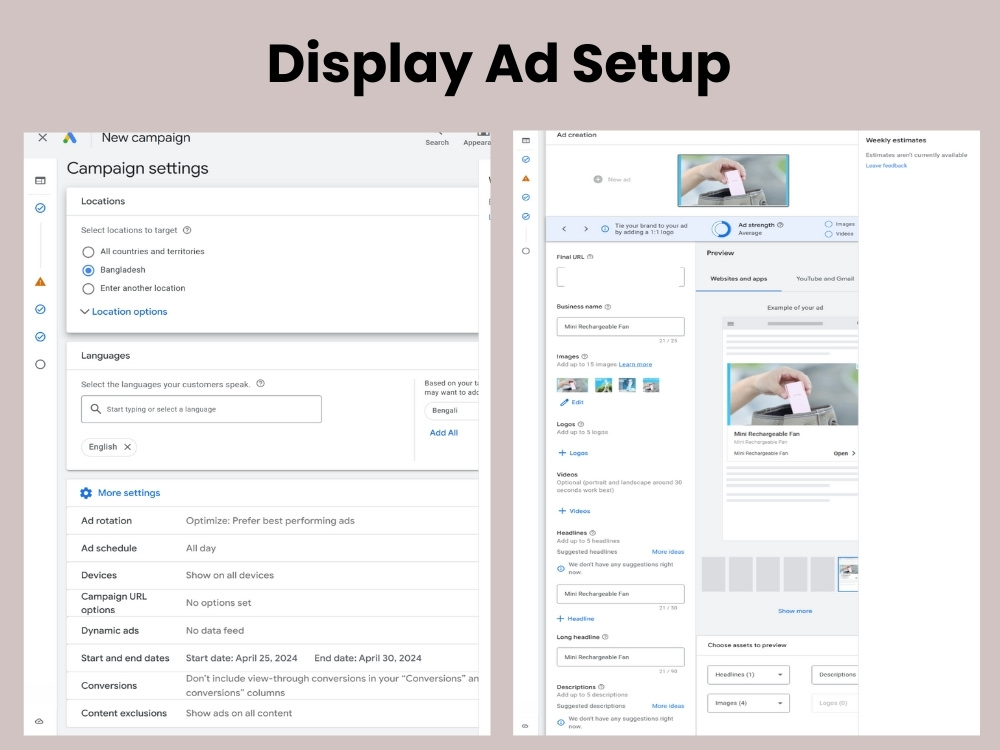
Task: Toggle the Videos ad strength indicator
Action: 828,234
